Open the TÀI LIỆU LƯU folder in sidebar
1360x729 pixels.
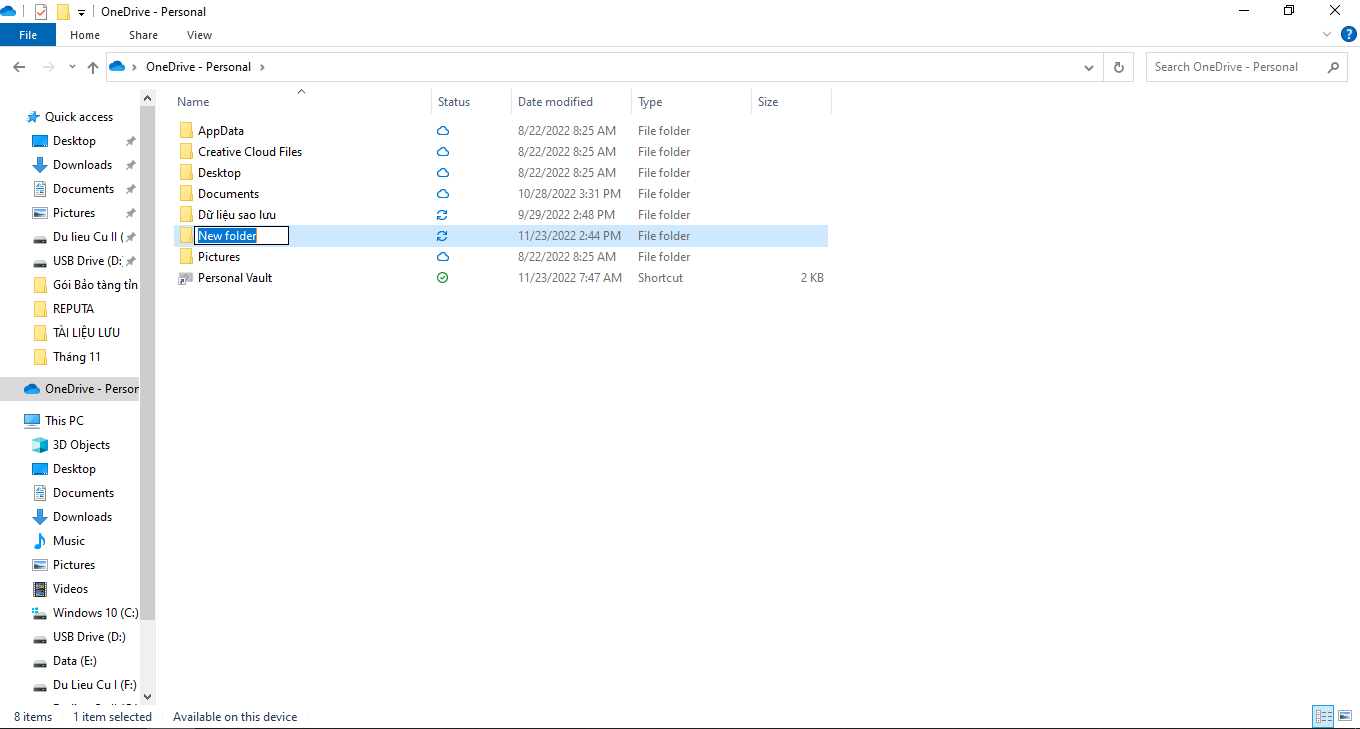point(86,333)
